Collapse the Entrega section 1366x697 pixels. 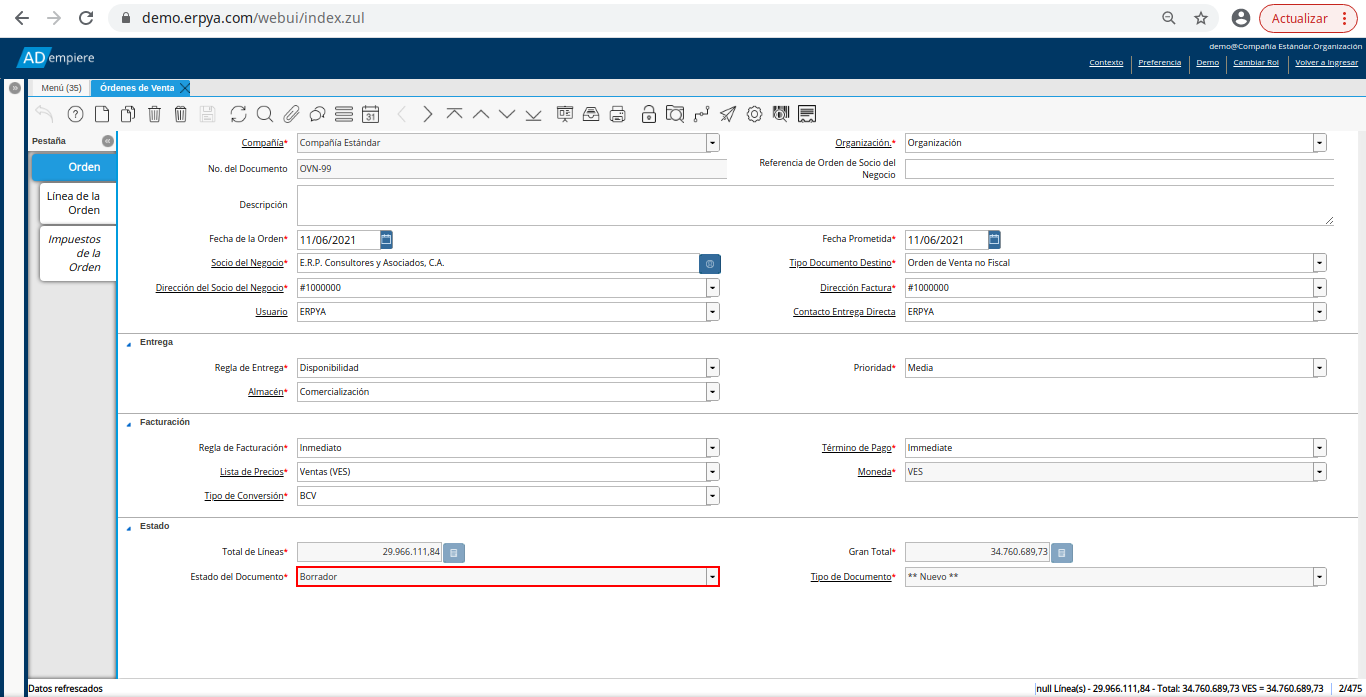coord(128,343)
